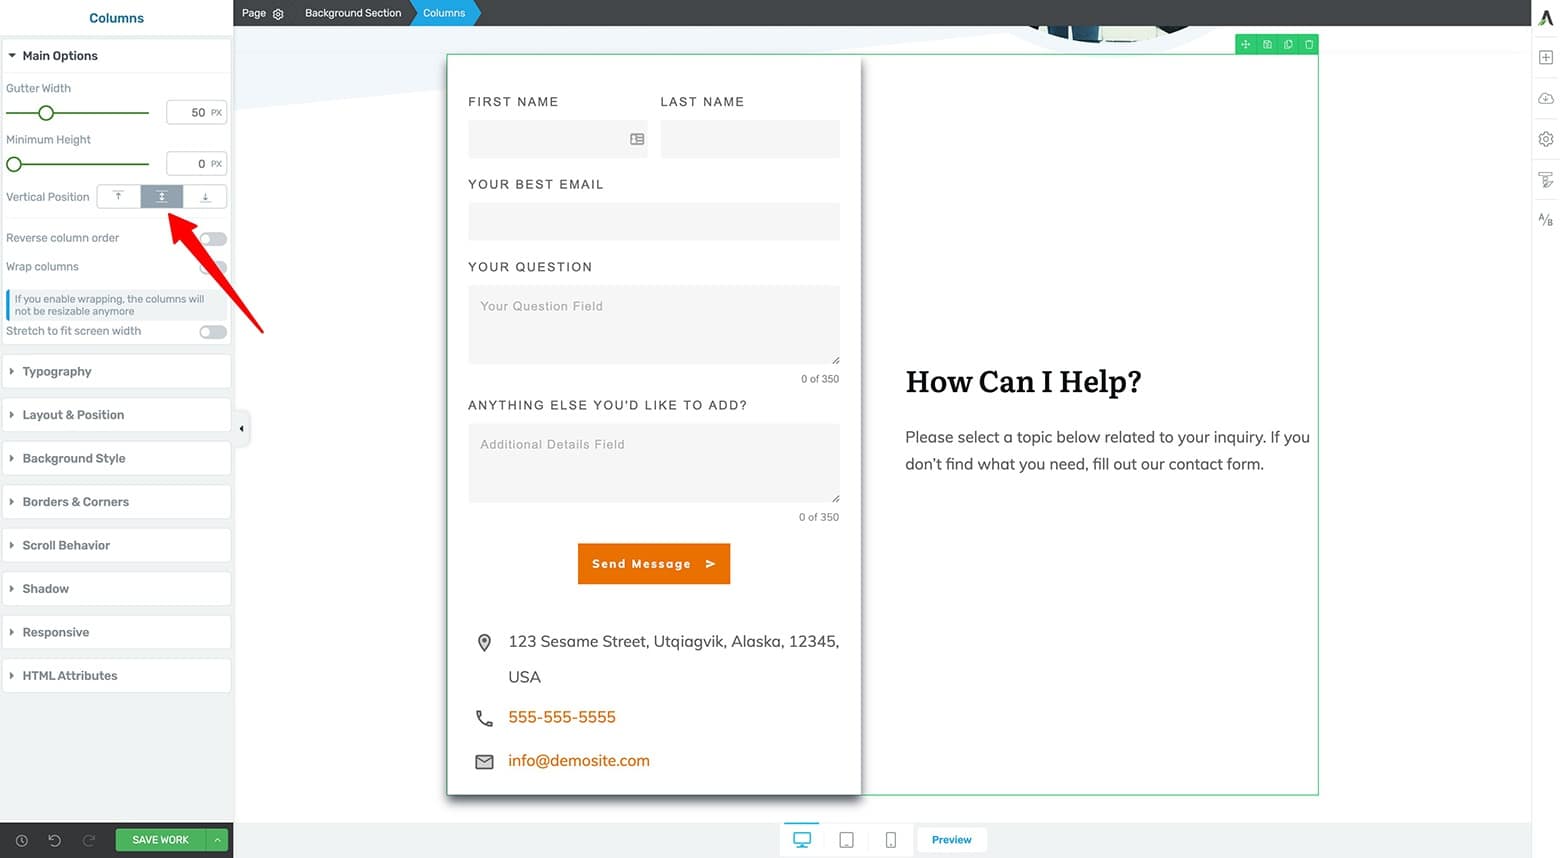Open the A/B test icon in right sidebar
This screenshot has width=1560, height=858.
(1545, 220)
